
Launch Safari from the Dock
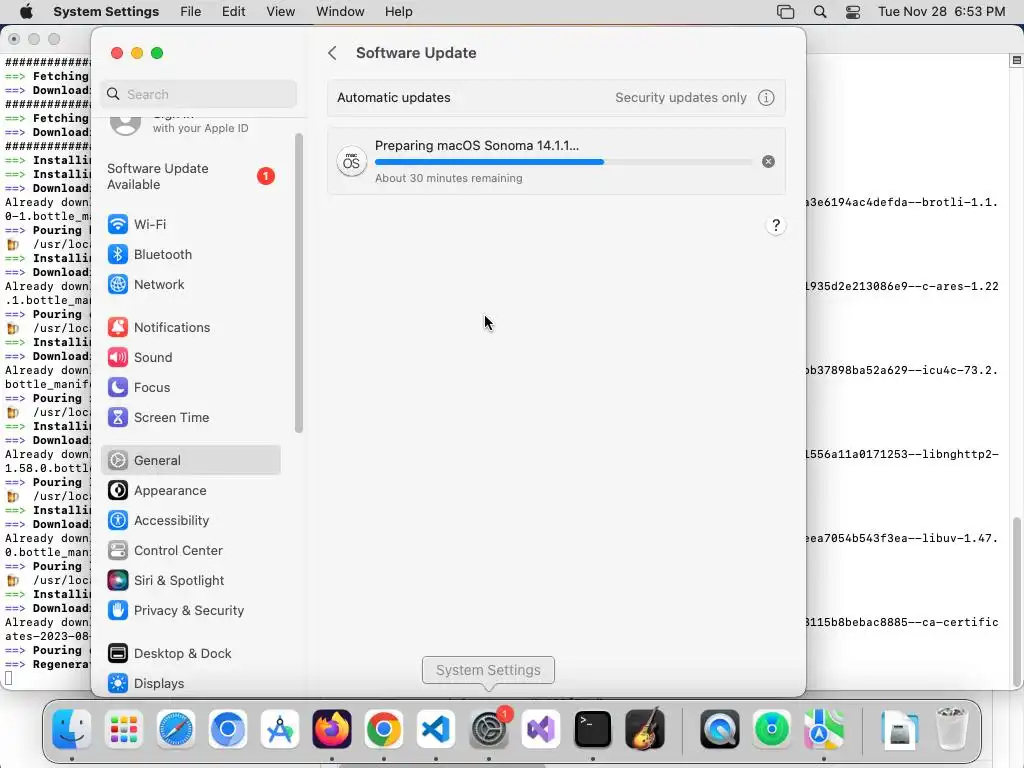click(x=176, y=728)
